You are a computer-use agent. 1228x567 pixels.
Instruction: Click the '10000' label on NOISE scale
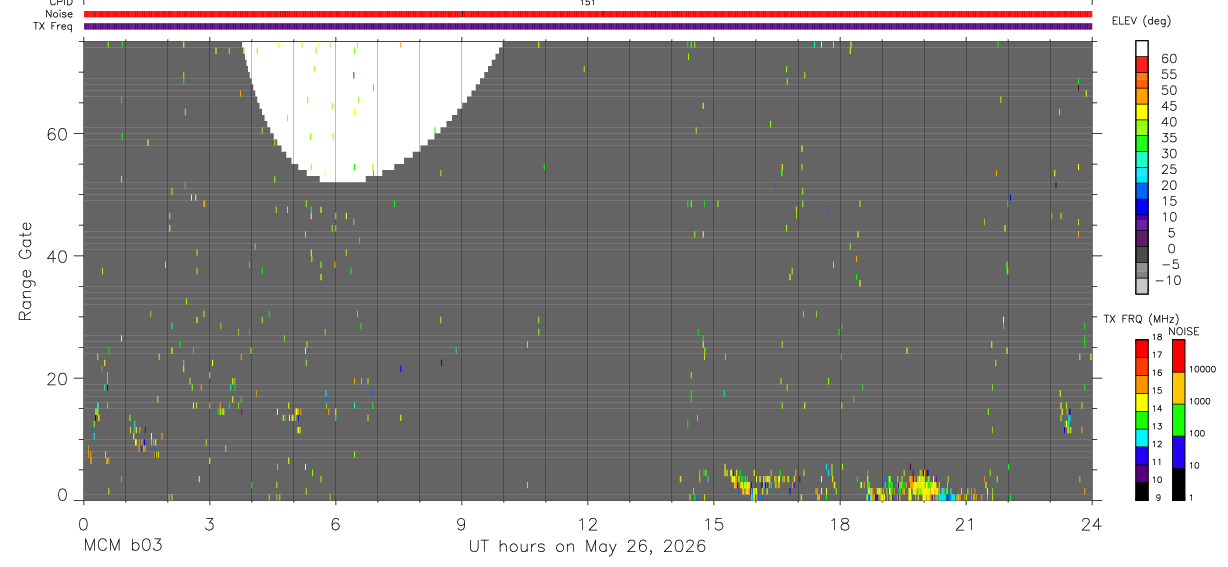[x=1201, y=369]
